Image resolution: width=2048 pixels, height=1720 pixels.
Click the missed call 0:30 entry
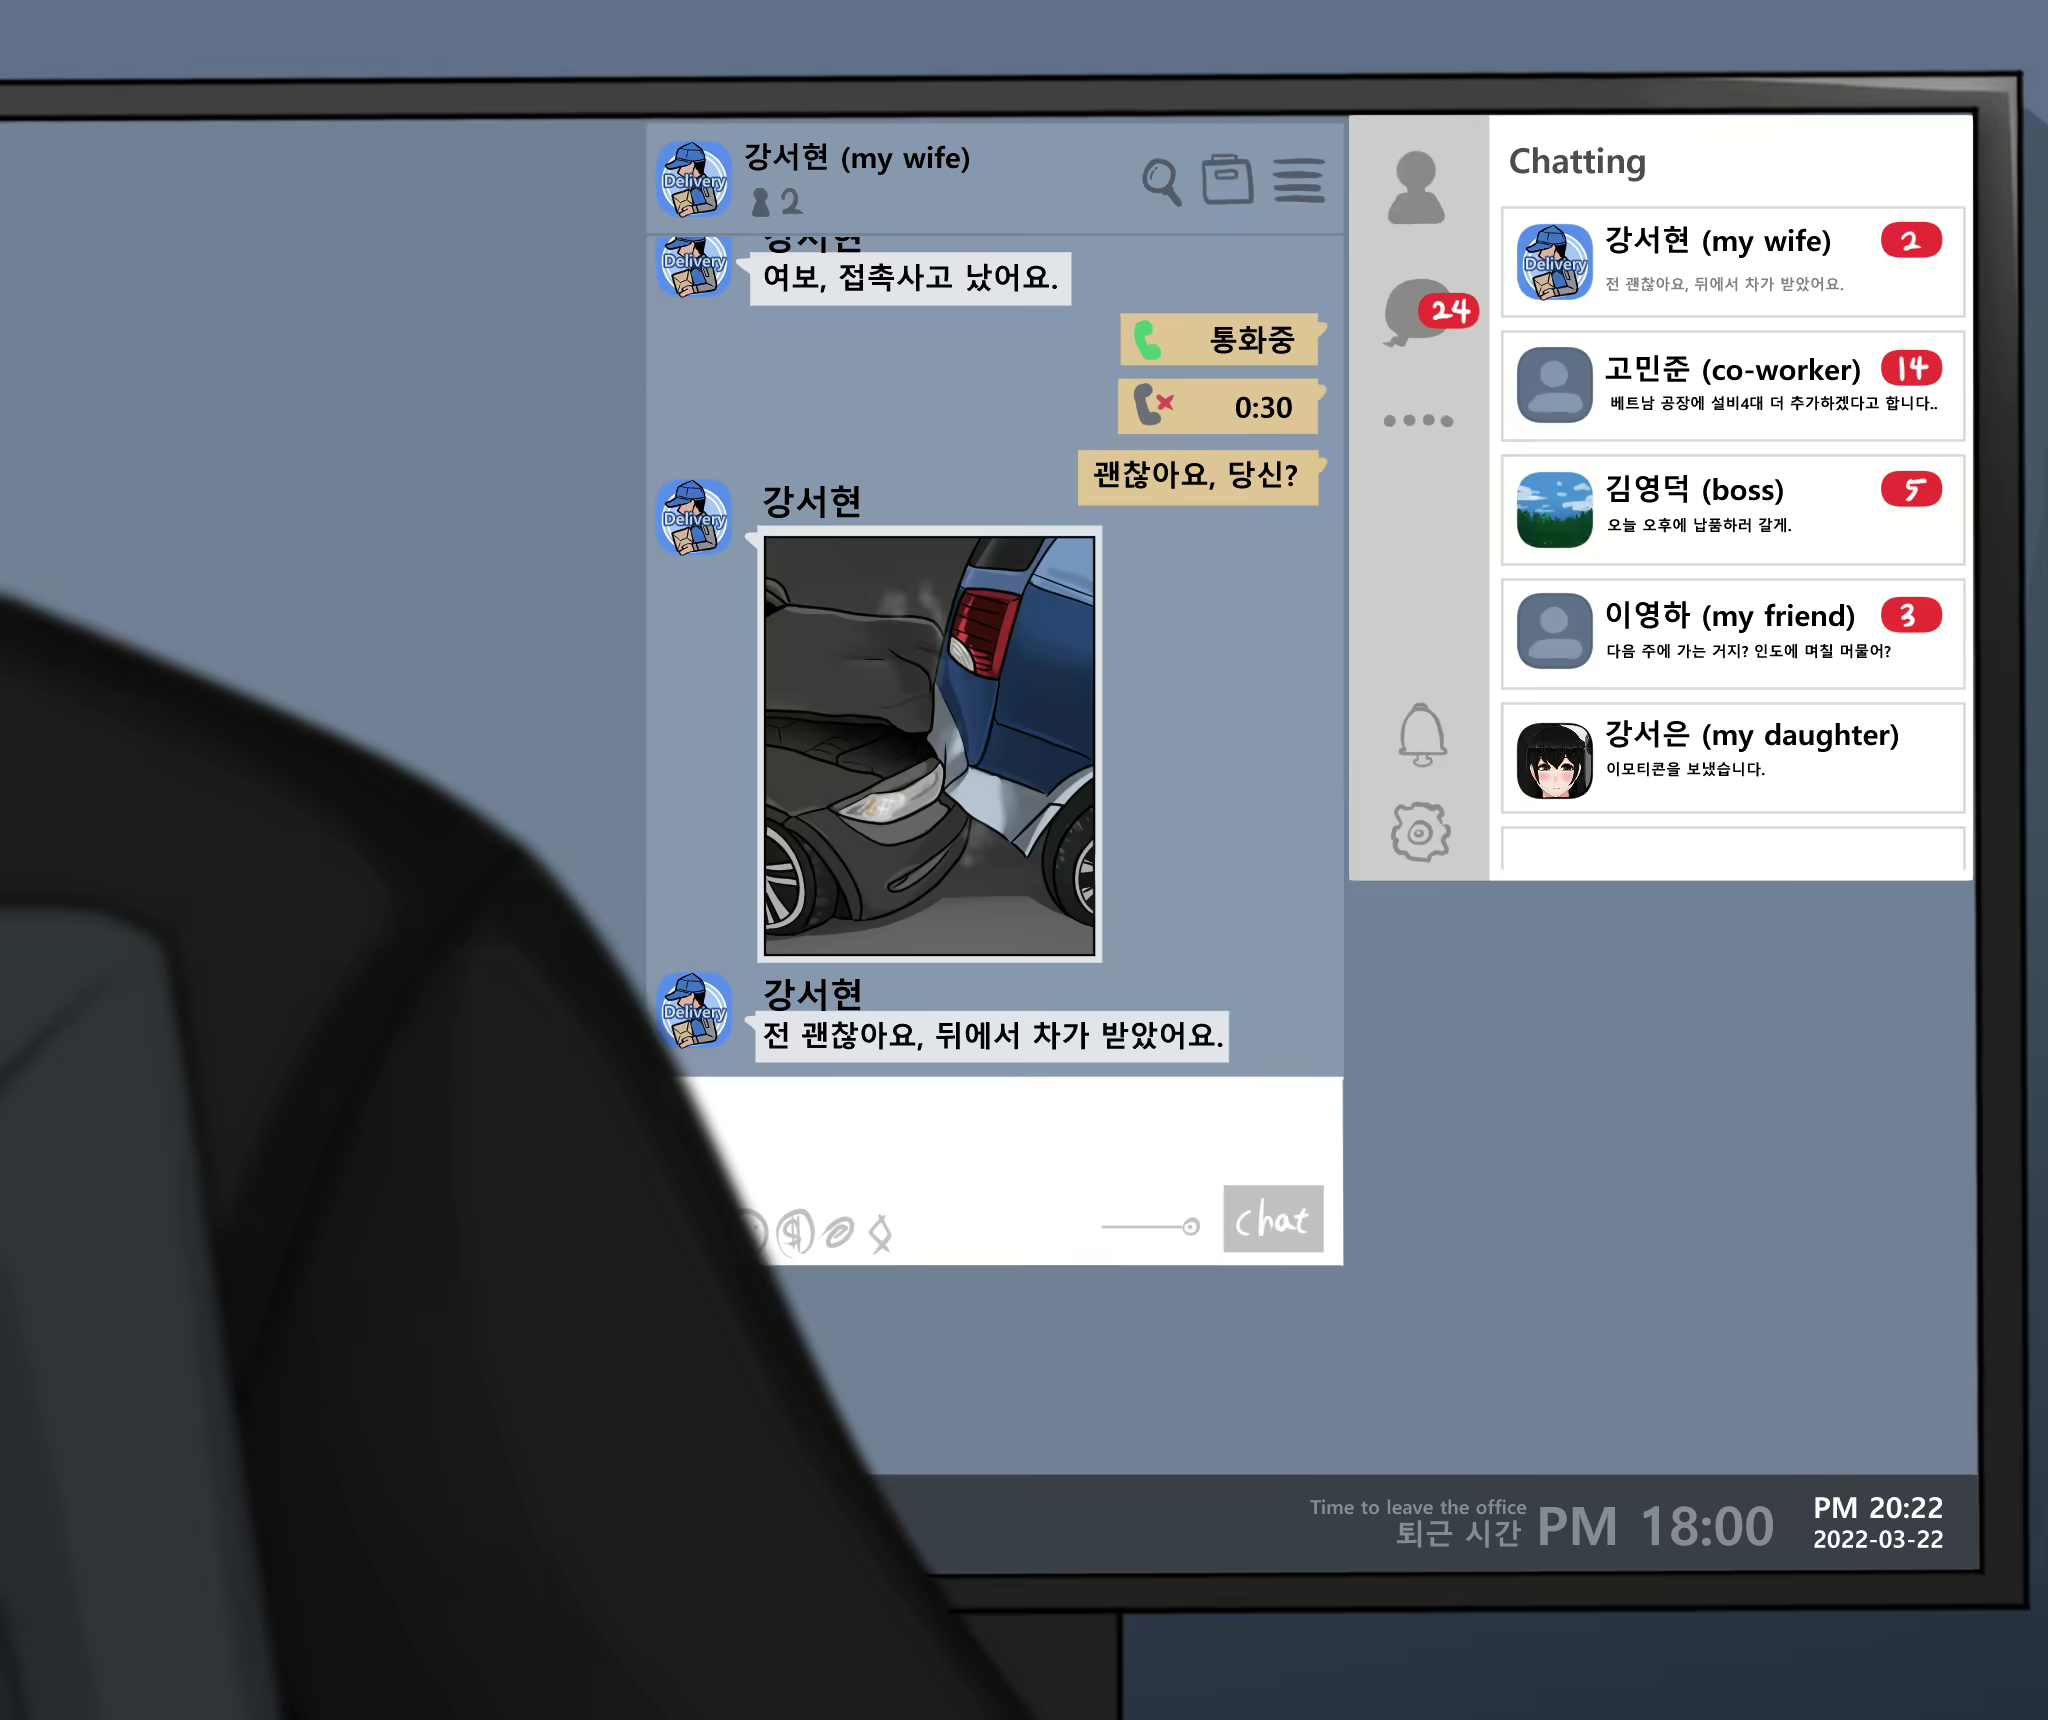pos(1218,406)
